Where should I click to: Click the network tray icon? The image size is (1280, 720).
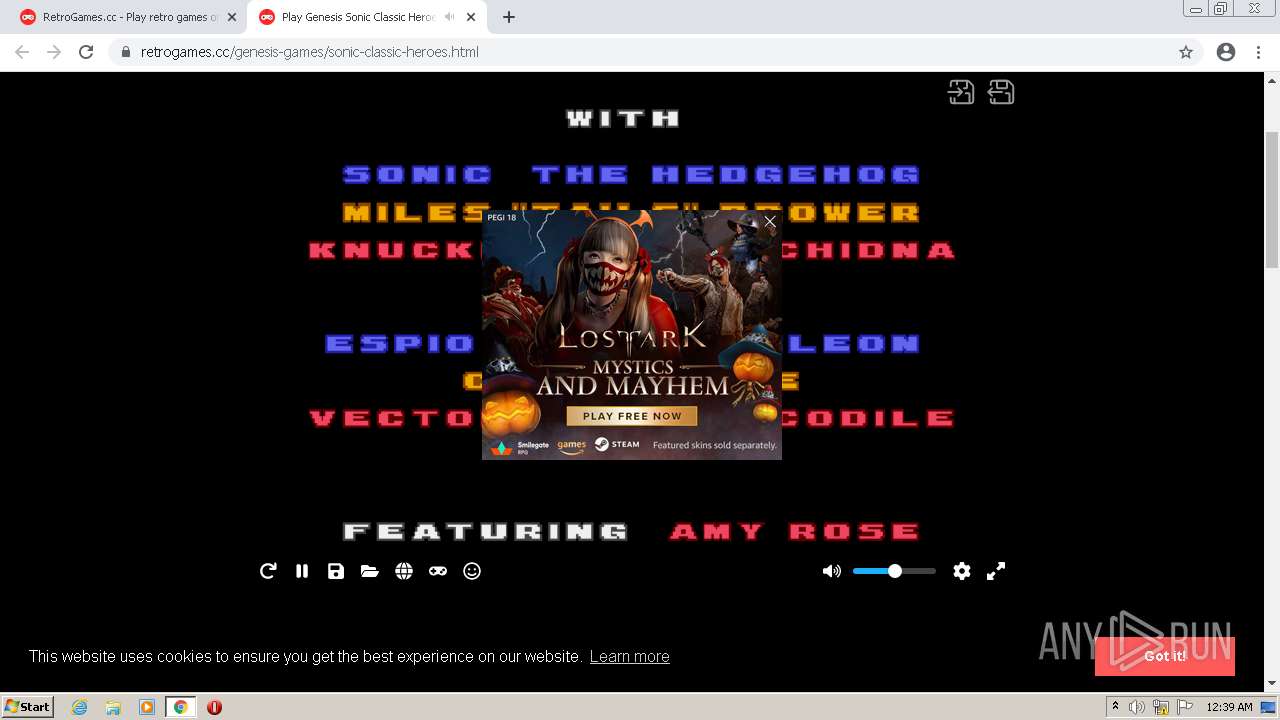tap(1161, 707)
